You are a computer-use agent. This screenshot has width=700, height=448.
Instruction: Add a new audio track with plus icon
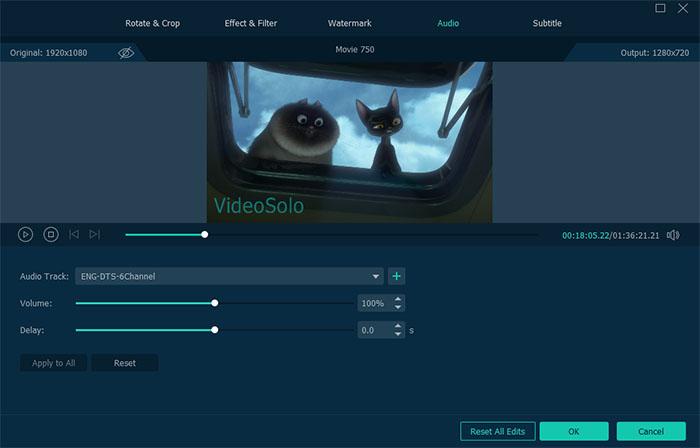396,276
